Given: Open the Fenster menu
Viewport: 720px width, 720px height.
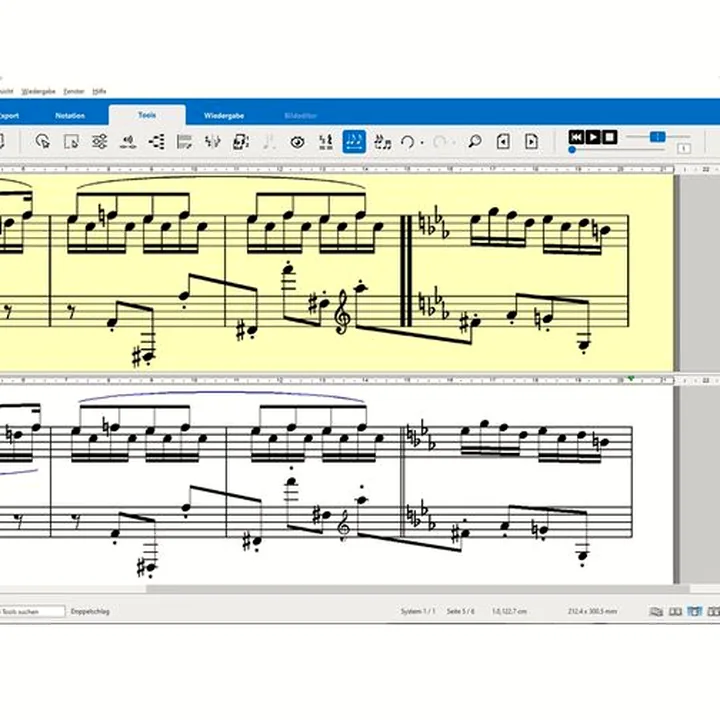Looking at the screenshot, I should click(x=74, y=91).
